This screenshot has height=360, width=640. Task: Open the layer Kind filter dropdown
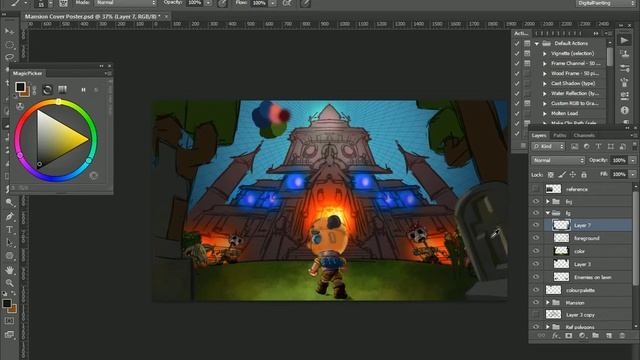[548, 146]
